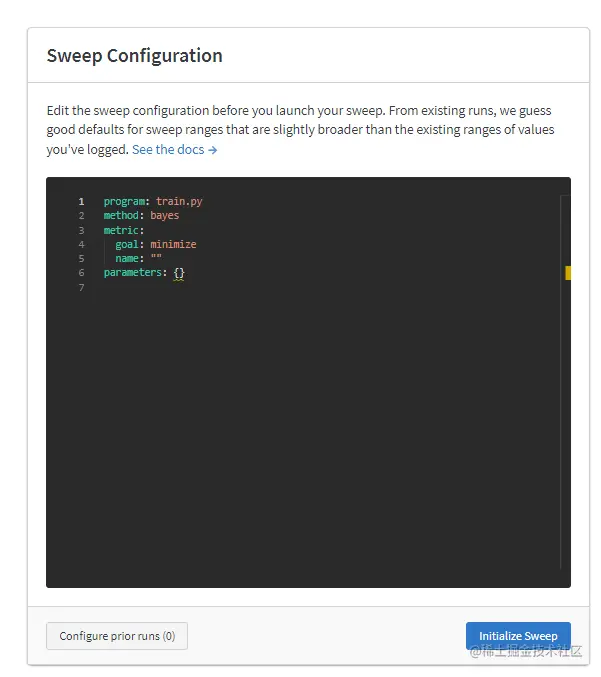
Task: Click the empty quotes after "name:"
Action: 156,258
